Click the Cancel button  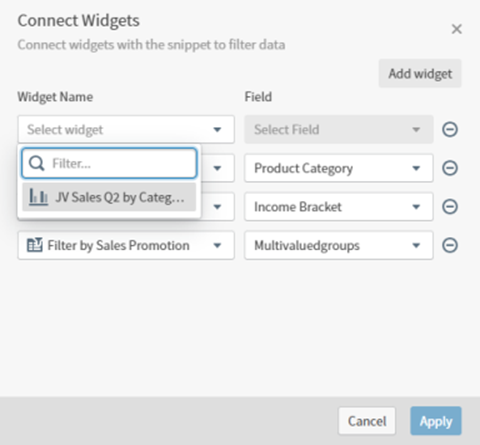(x=367, y=421)
